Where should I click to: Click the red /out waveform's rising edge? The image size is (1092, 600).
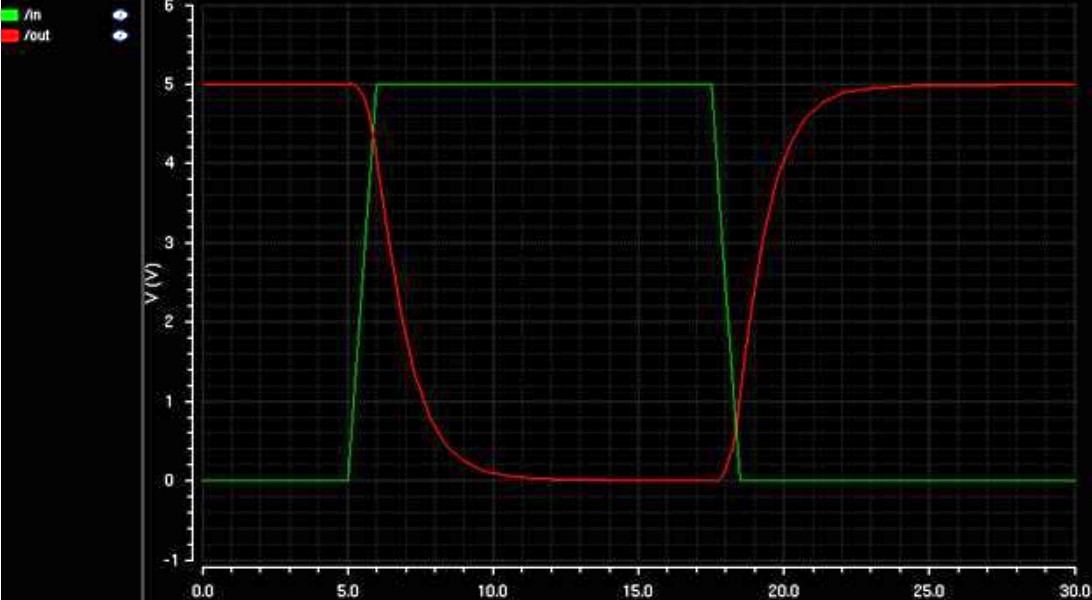tap(755, 282)
